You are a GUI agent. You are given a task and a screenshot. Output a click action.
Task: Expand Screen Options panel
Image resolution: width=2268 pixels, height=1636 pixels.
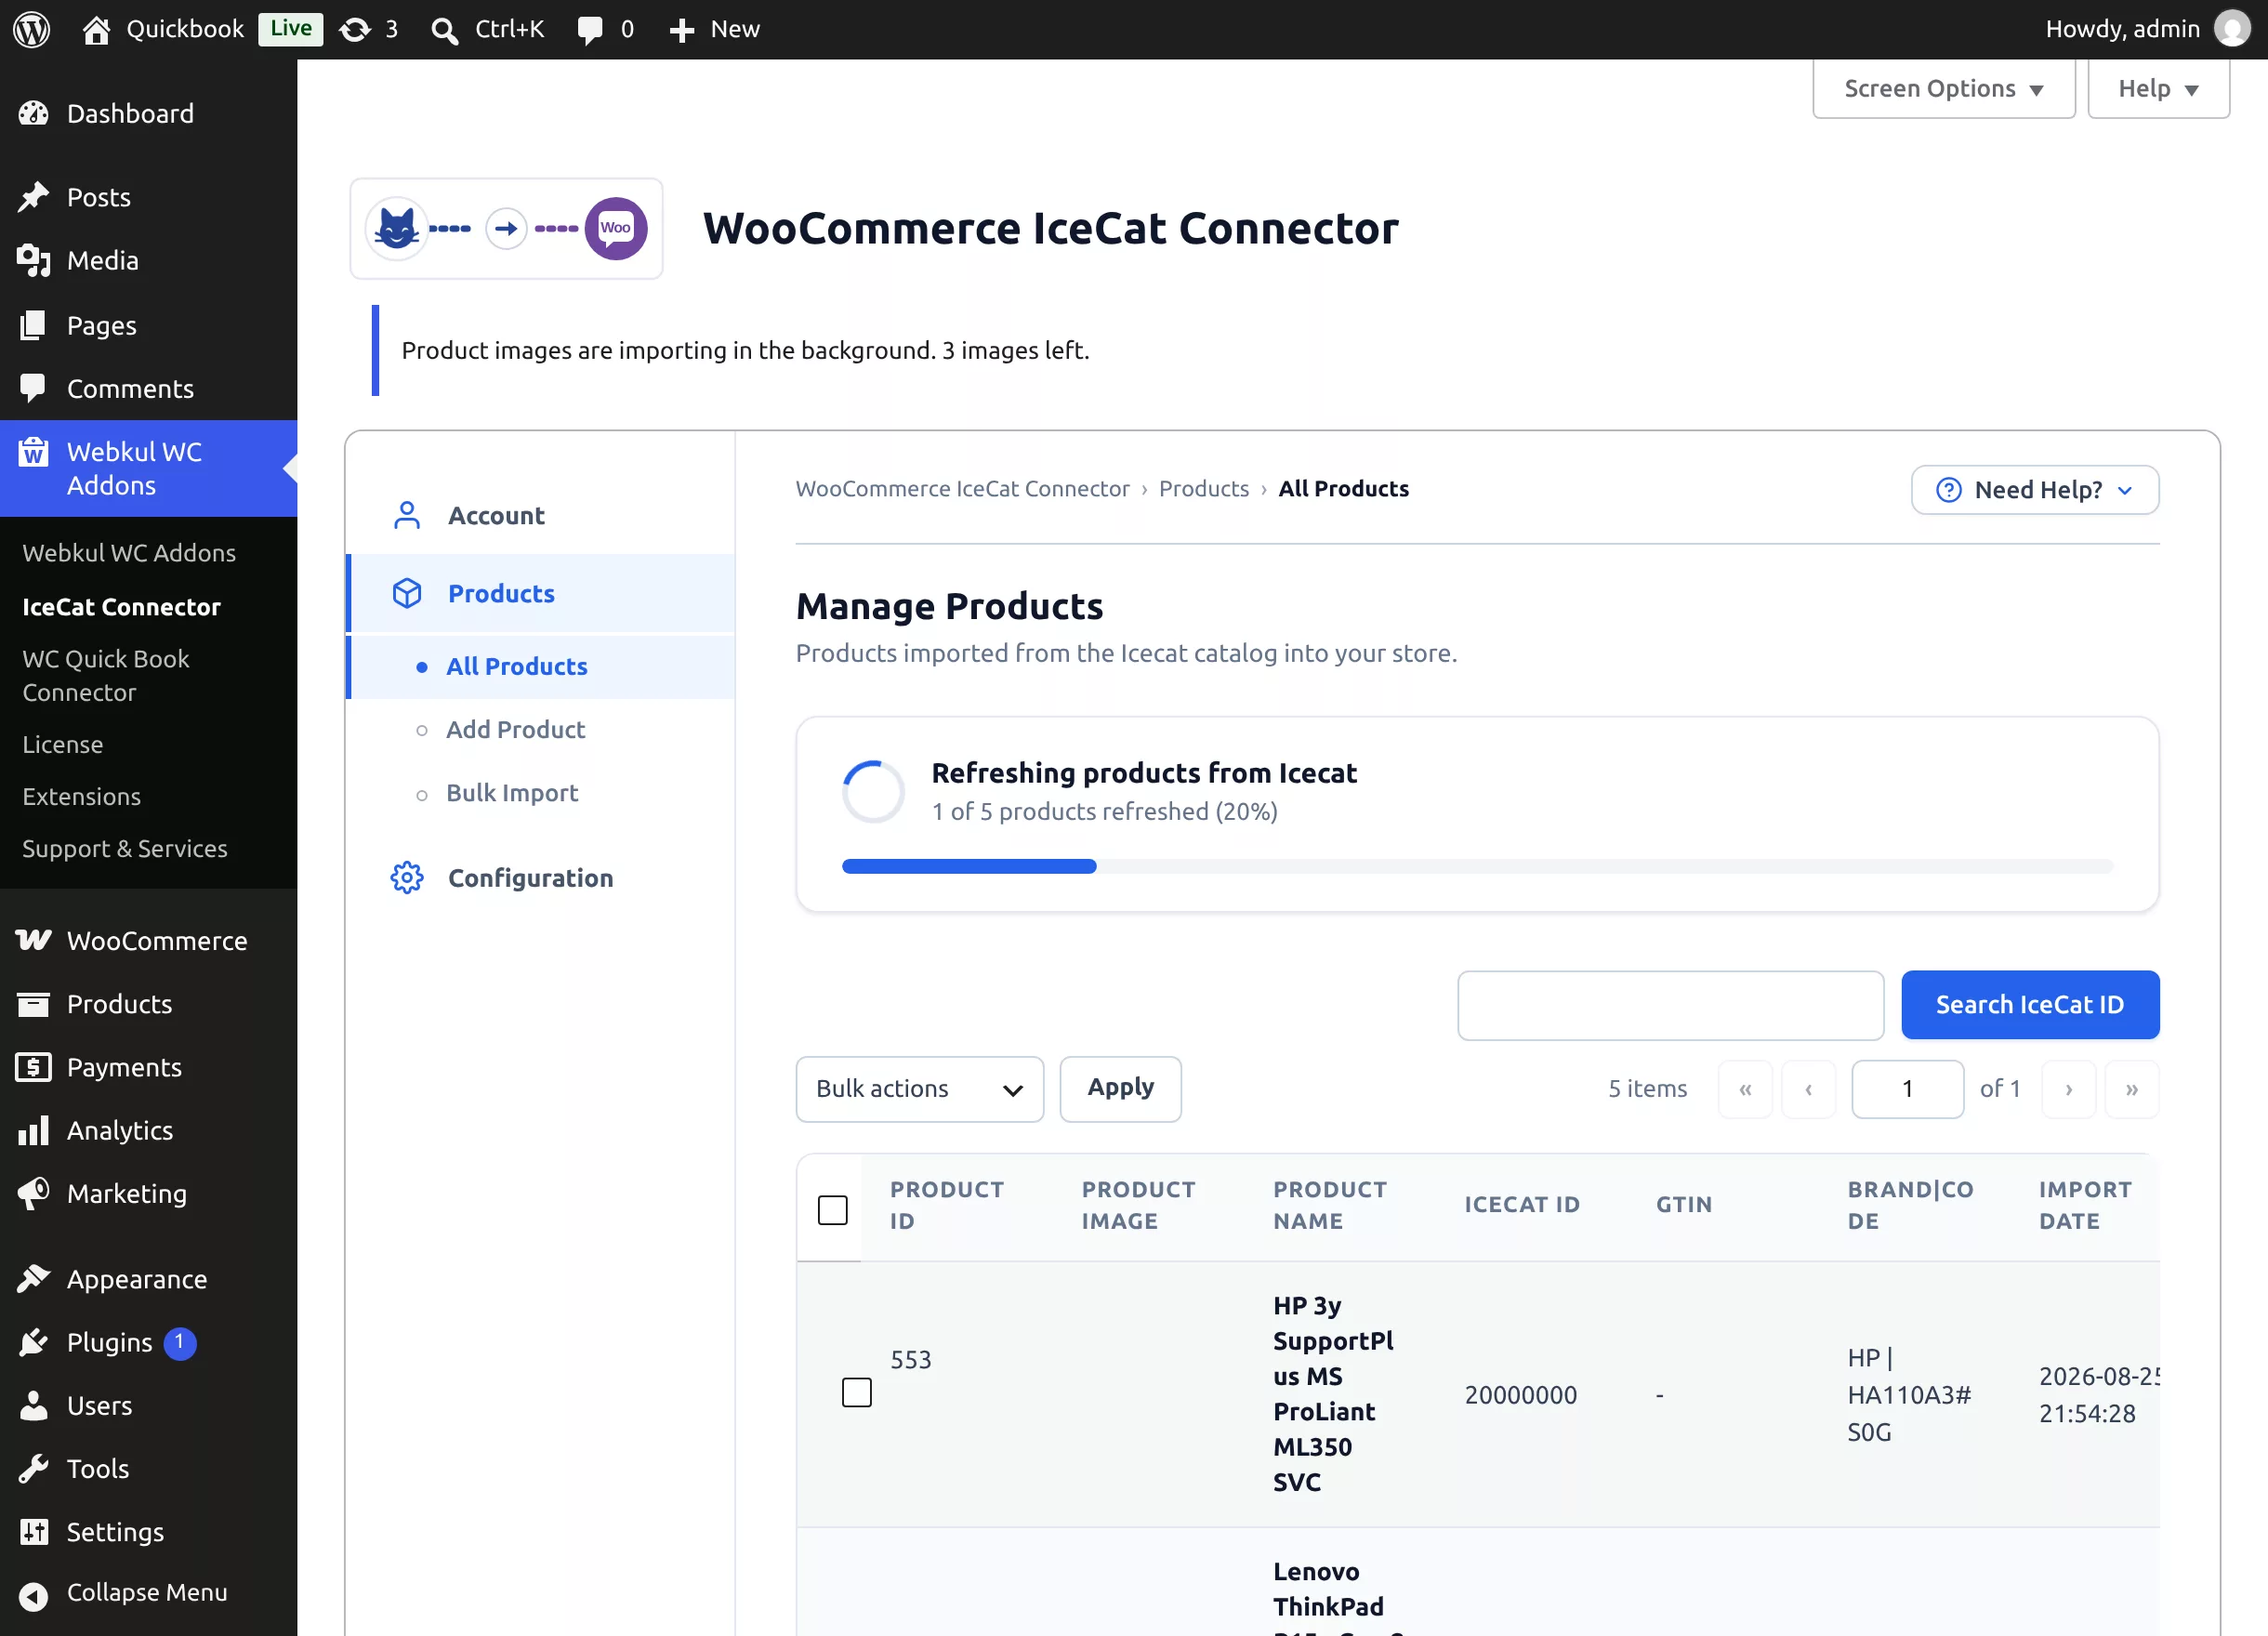[x=1943, y=88]
